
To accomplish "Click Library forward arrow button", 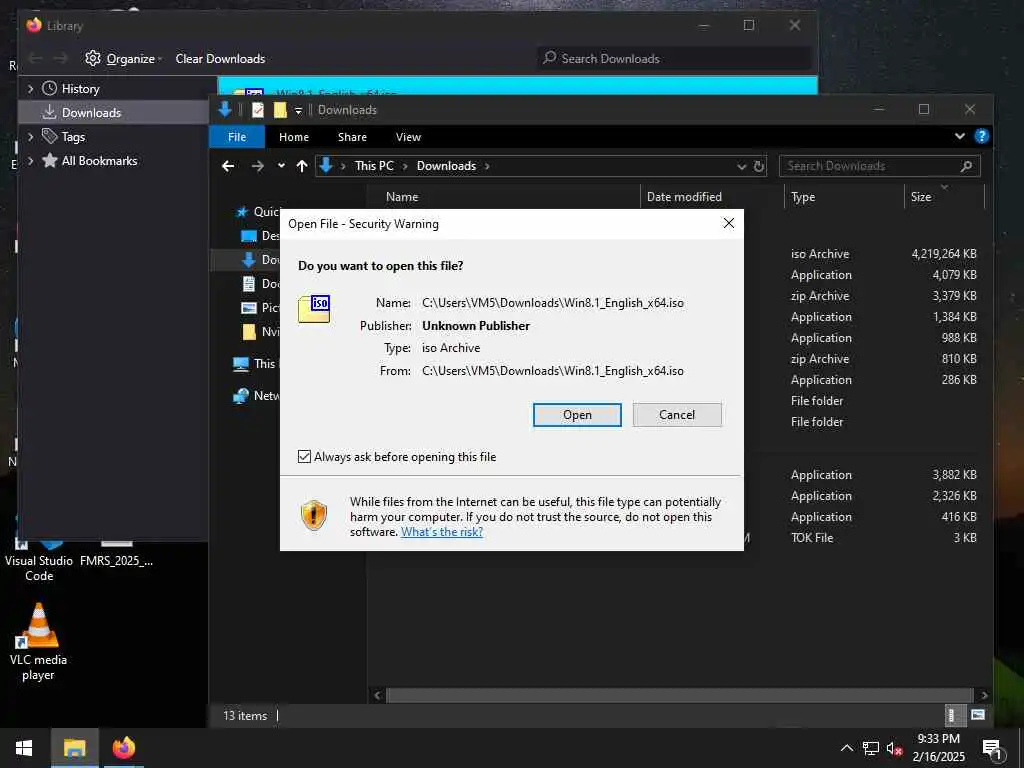I will (x=61, y=59).
